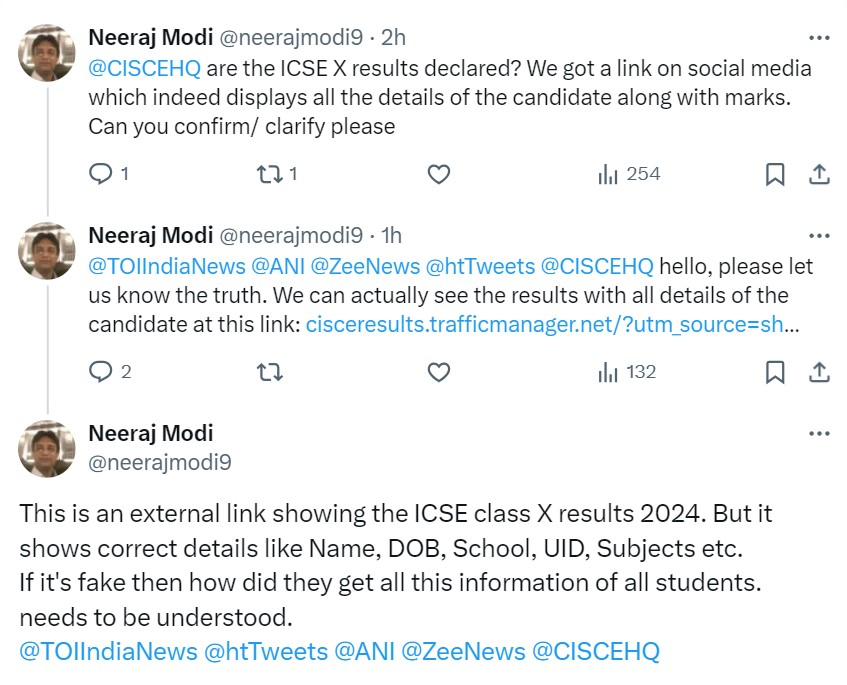Open more options on second tweet

(x=818, y=236)
